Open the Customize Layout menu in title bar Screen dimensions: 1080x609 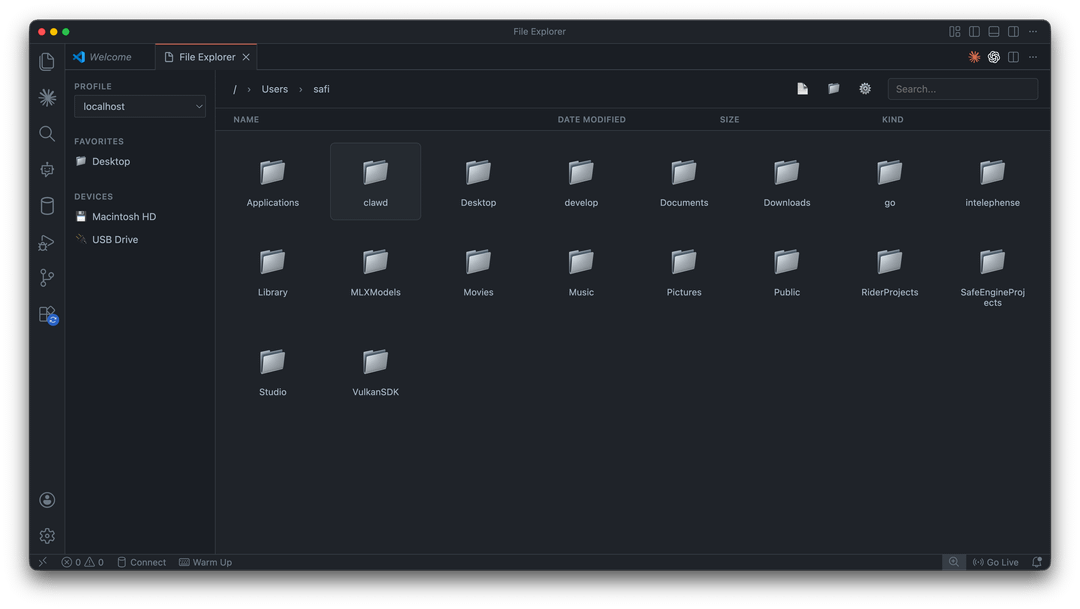point(955,32)
